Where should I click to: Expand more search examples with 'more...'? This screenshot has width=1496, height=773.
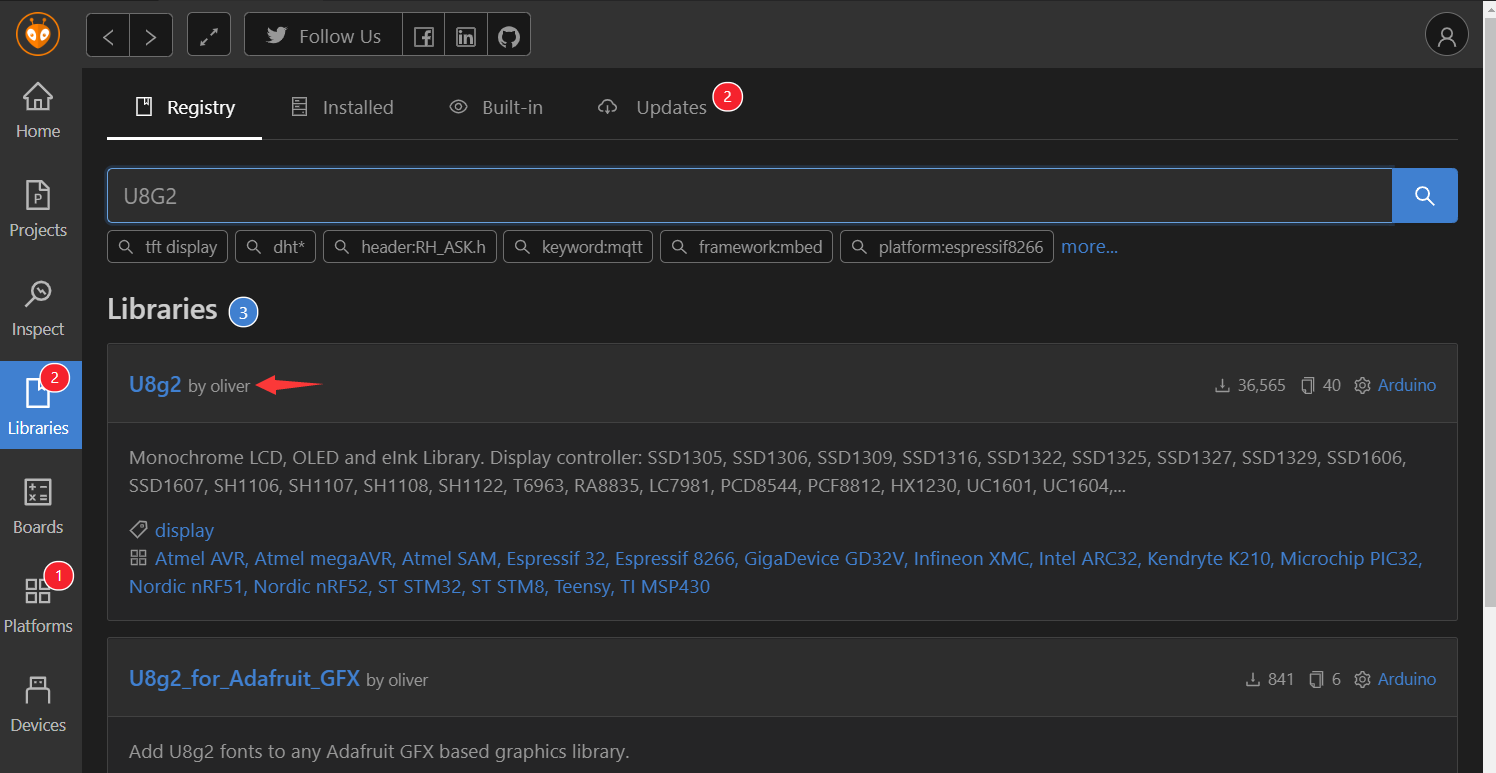pos(1089,247)
